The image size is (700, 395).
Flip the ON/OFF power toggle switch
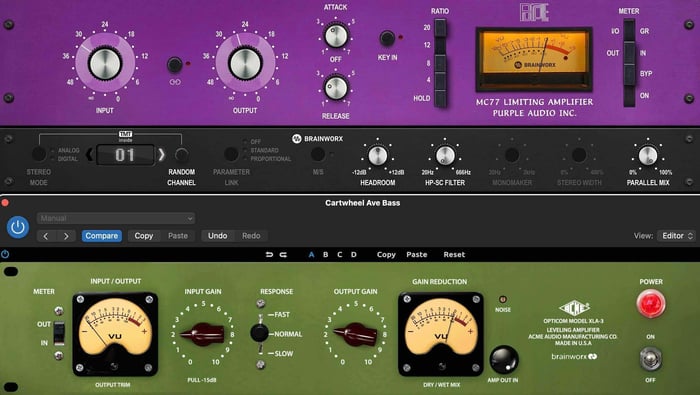tap(650, 359)
